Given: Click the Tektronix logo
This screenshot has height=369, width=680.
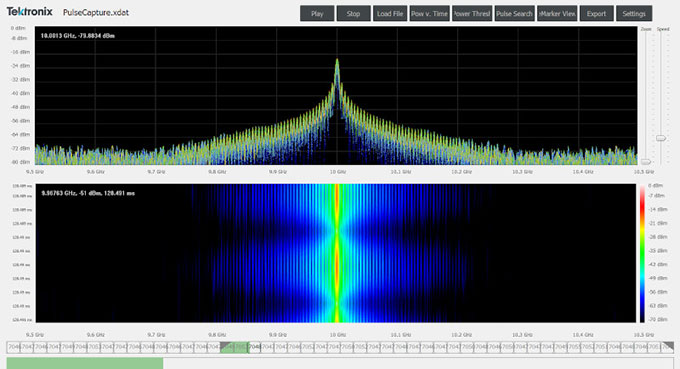Looking at the screenshot, I should pos(29,12).
